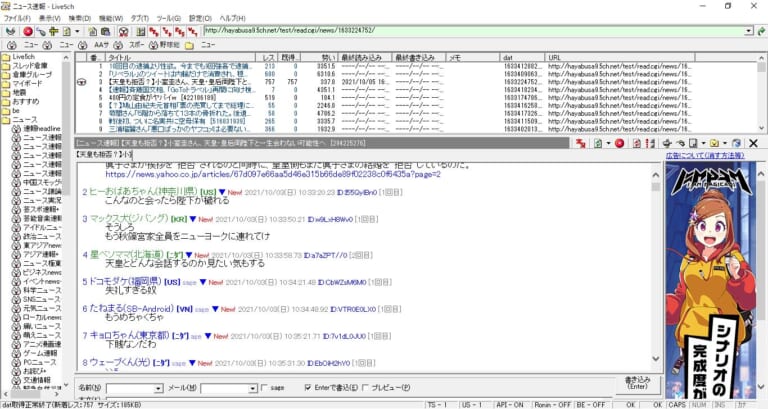Enable the sage checkbox
Screen dimensions: 768x409
(265, 388)
